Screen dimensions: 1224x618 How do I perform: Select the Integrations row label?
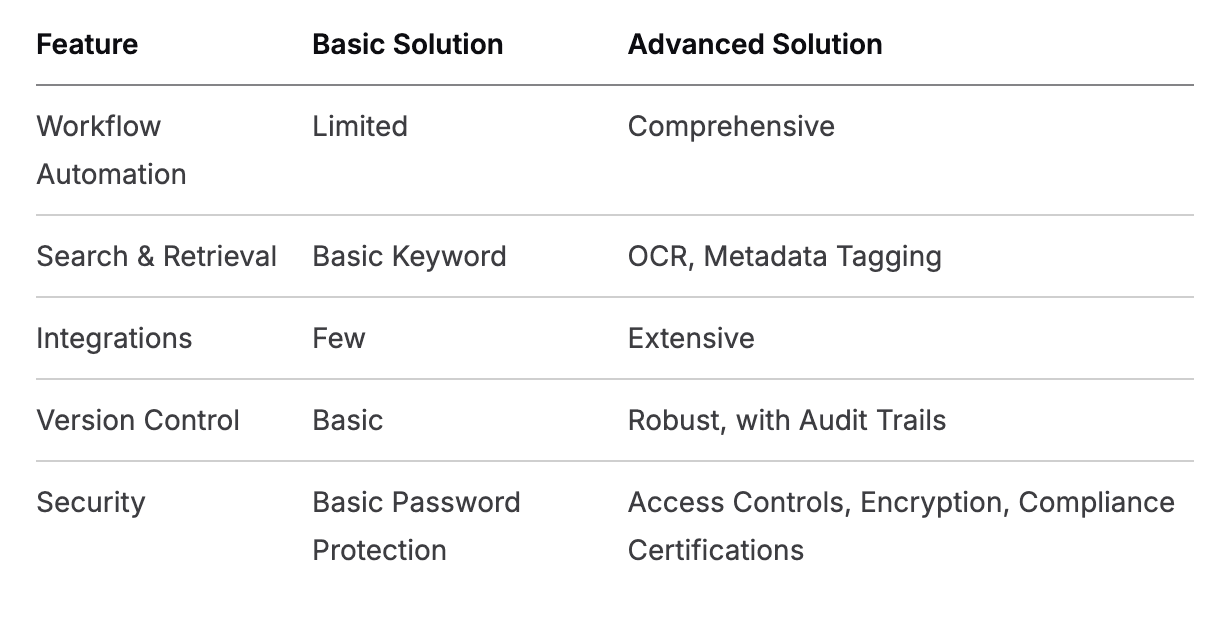tap(114, 338)
